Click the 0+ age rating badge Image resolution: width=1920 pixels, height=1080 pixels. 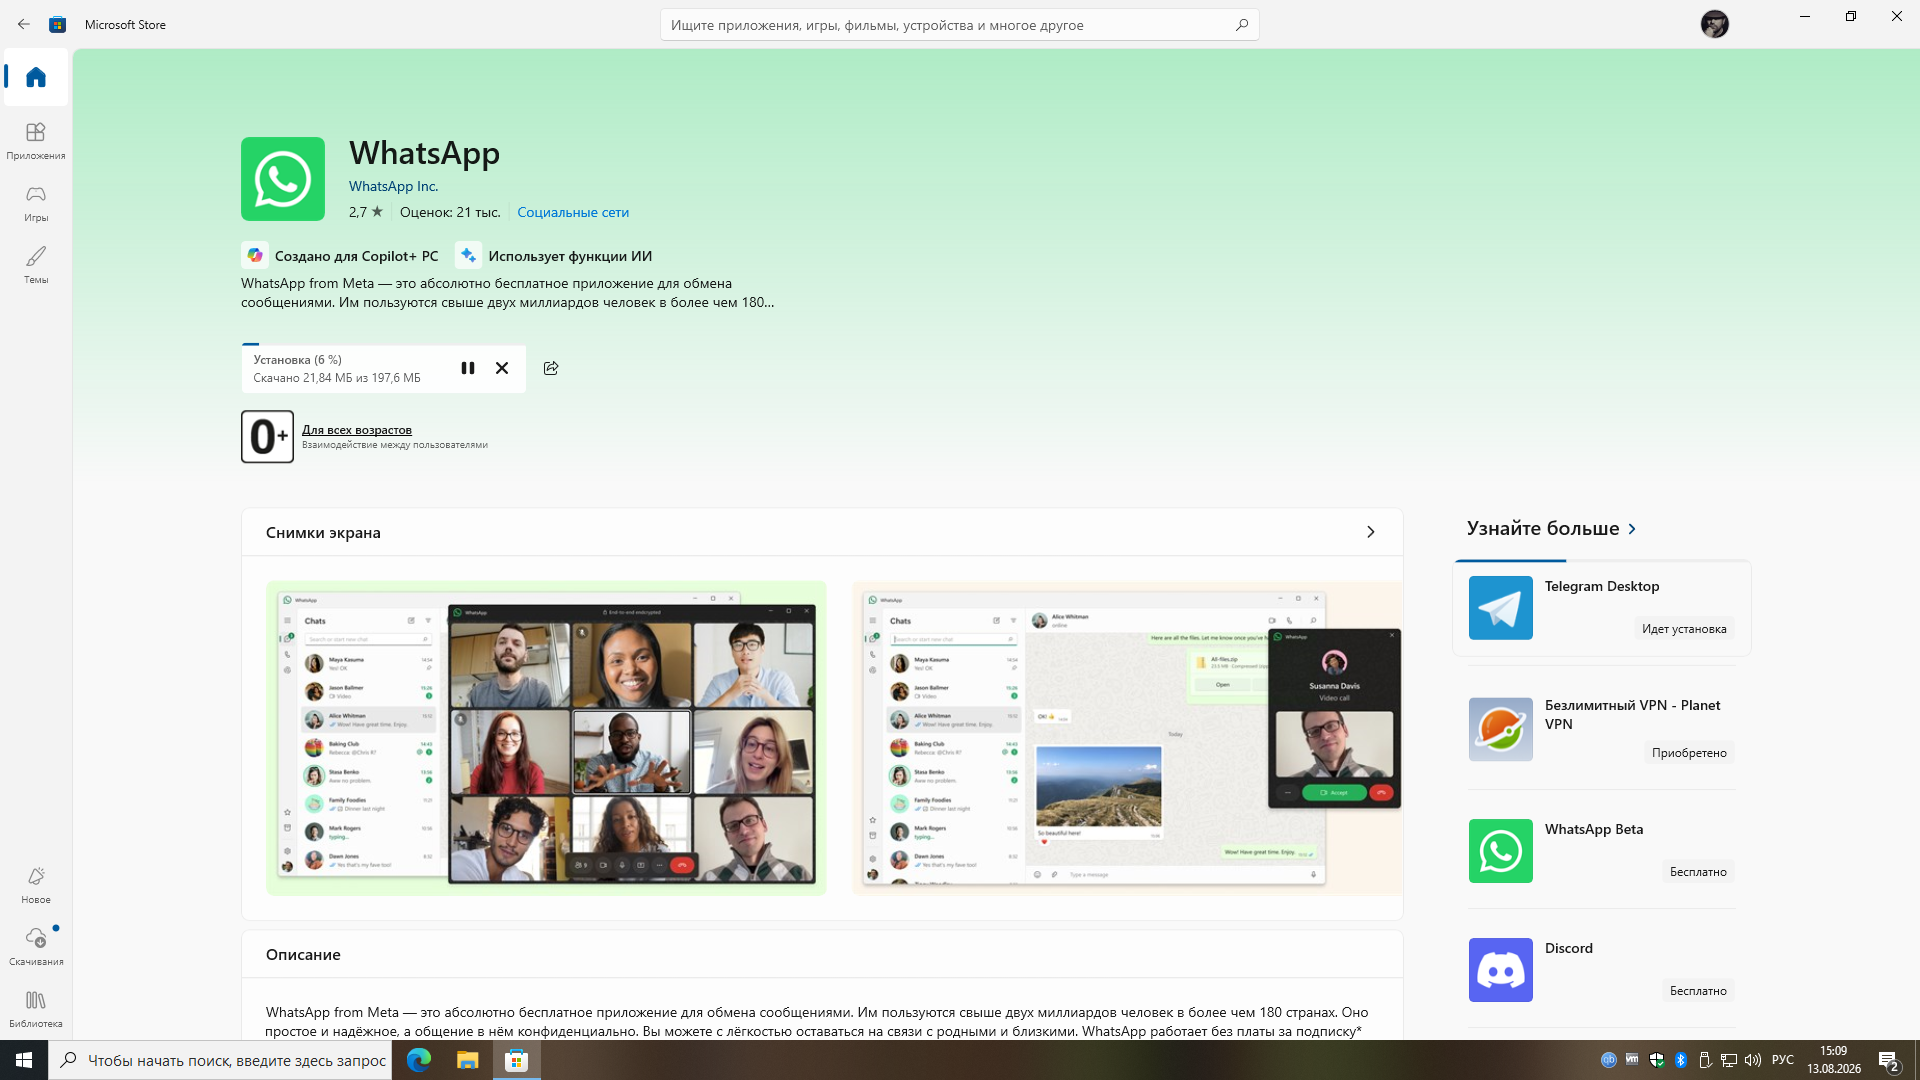click(x=267, y=437)
